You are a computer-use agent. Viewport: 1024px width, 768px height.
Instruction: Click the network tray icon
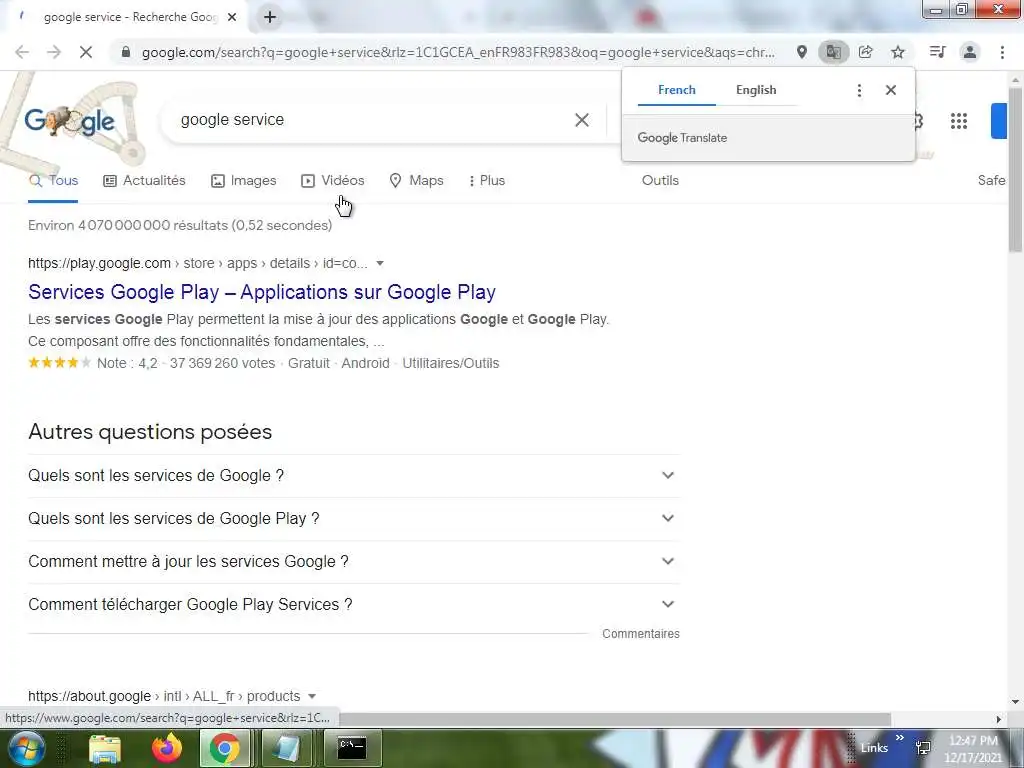[923, 748]
